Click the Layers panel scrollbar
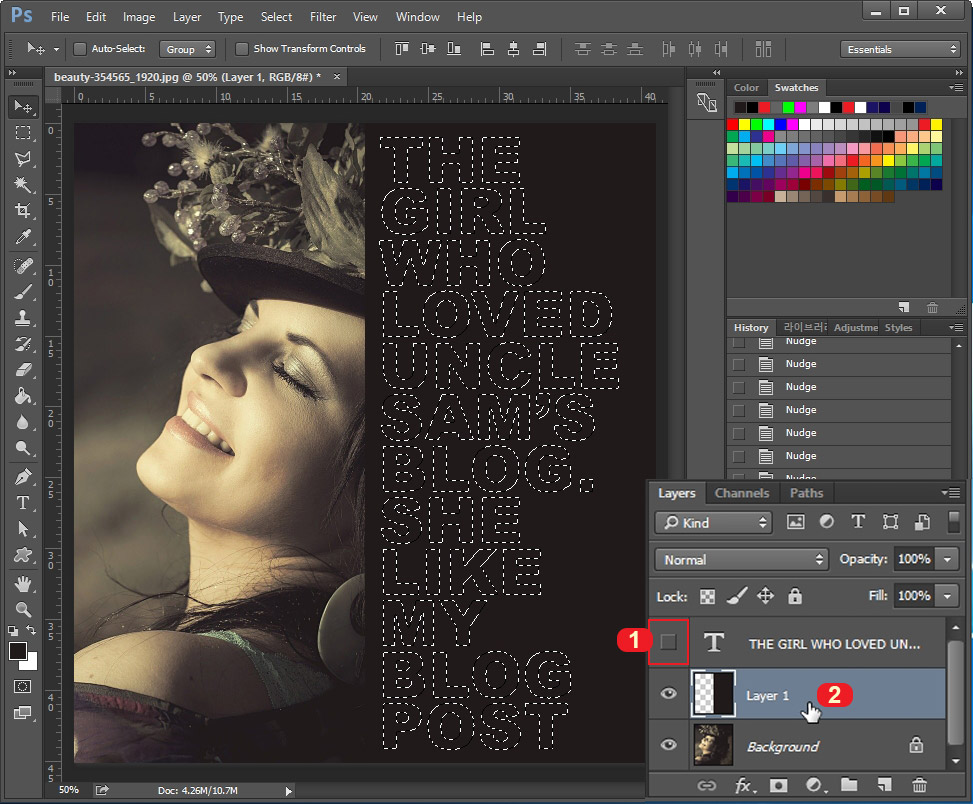 click(956, 693)
